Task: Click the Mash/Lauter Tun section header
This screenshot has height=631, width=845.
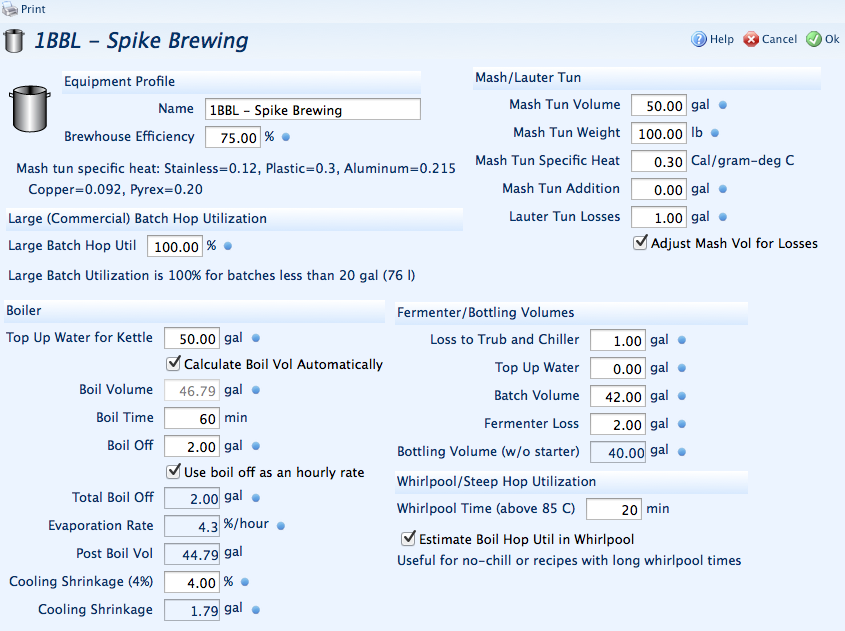Action: pos(647,78)
